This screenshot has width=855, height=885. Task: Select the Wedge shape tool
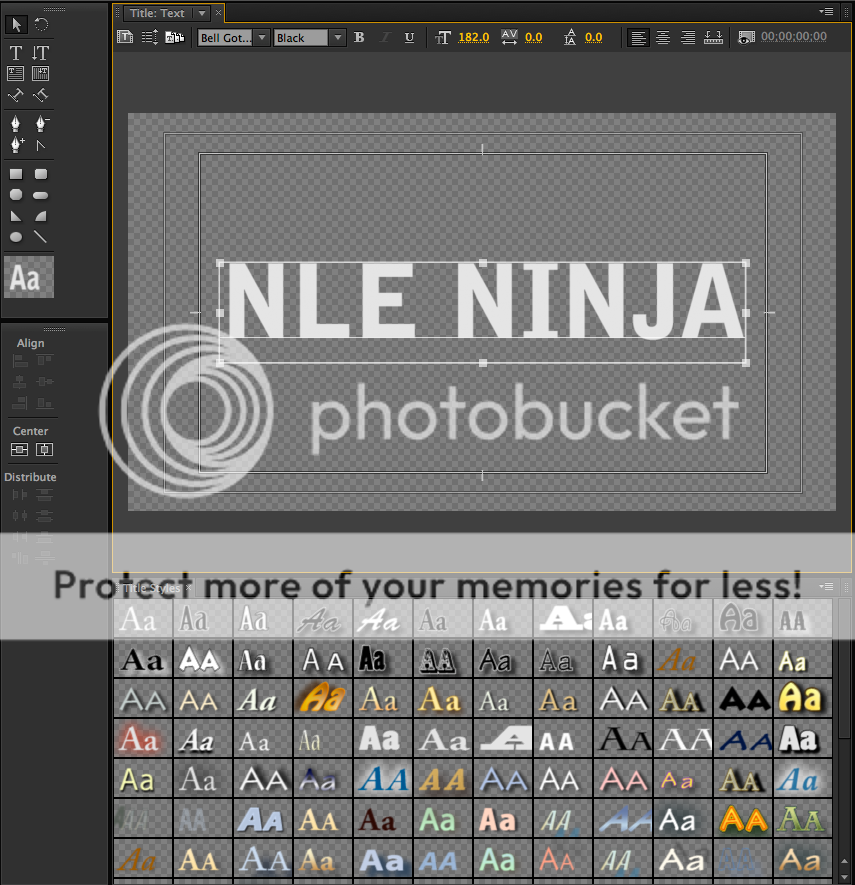[x=16, y=216]
